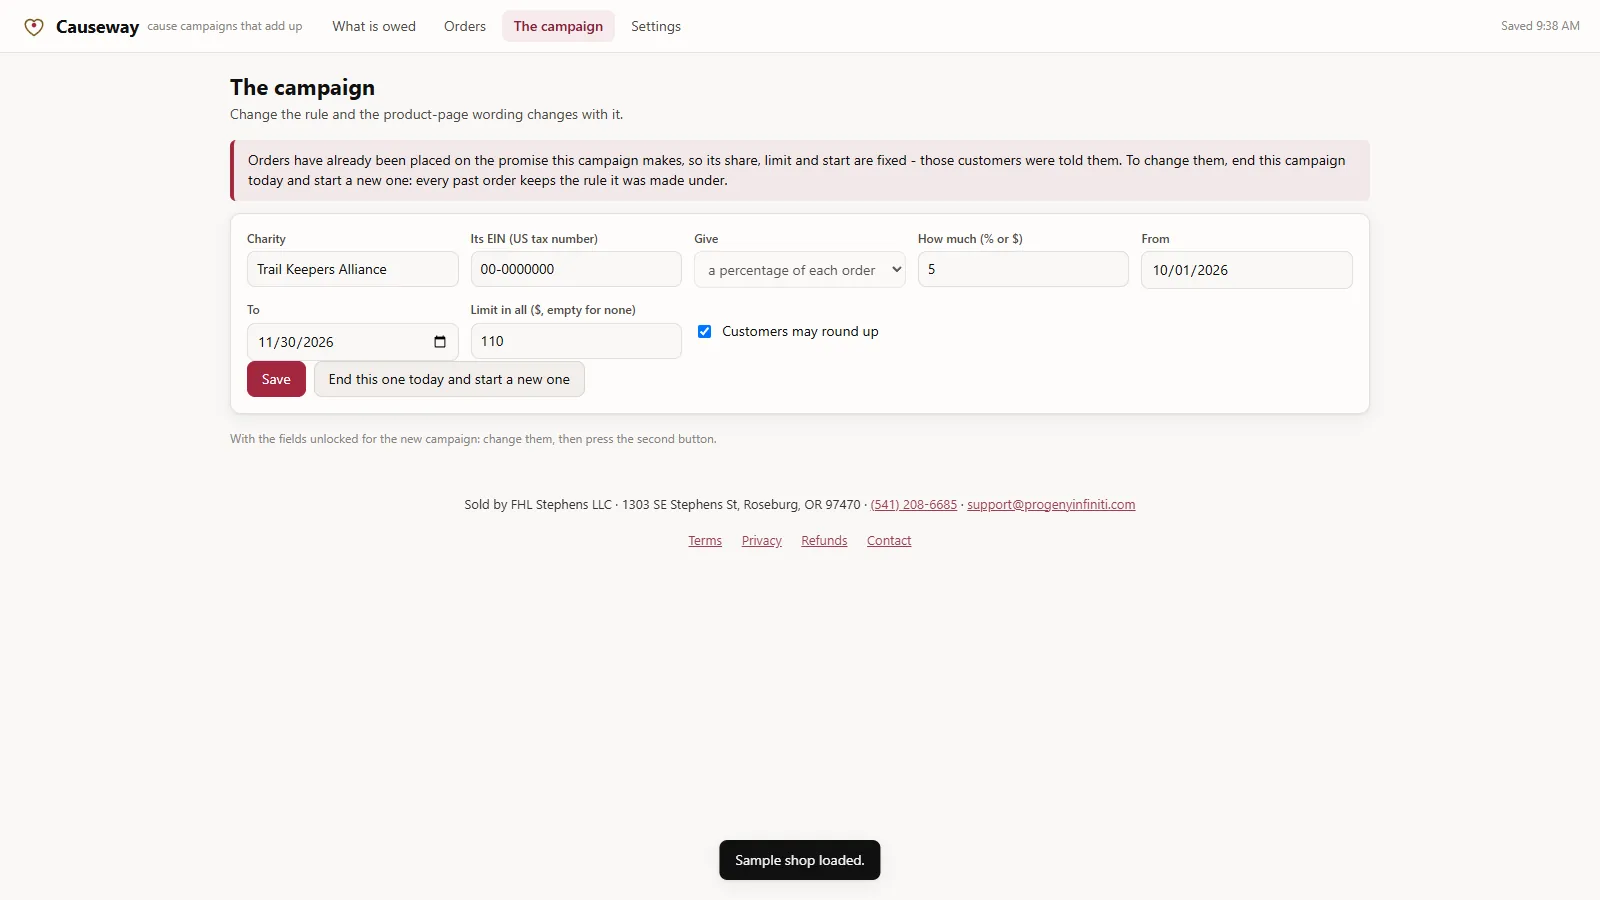Viewport: 1600px width, 900px height.
Task: Click the From date field
Action: pos(1247,270)
